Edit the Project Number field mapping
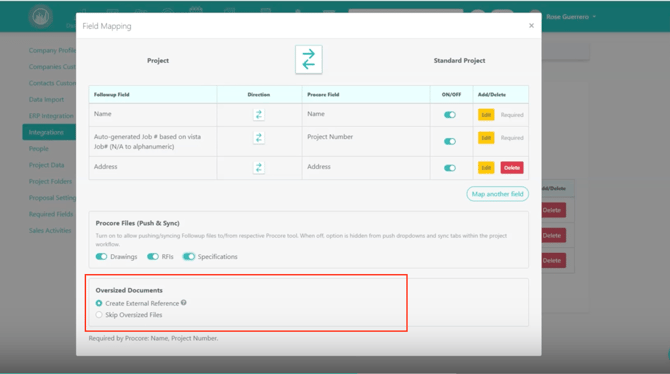Screen dimensions: 670x374 pos(486,138)
